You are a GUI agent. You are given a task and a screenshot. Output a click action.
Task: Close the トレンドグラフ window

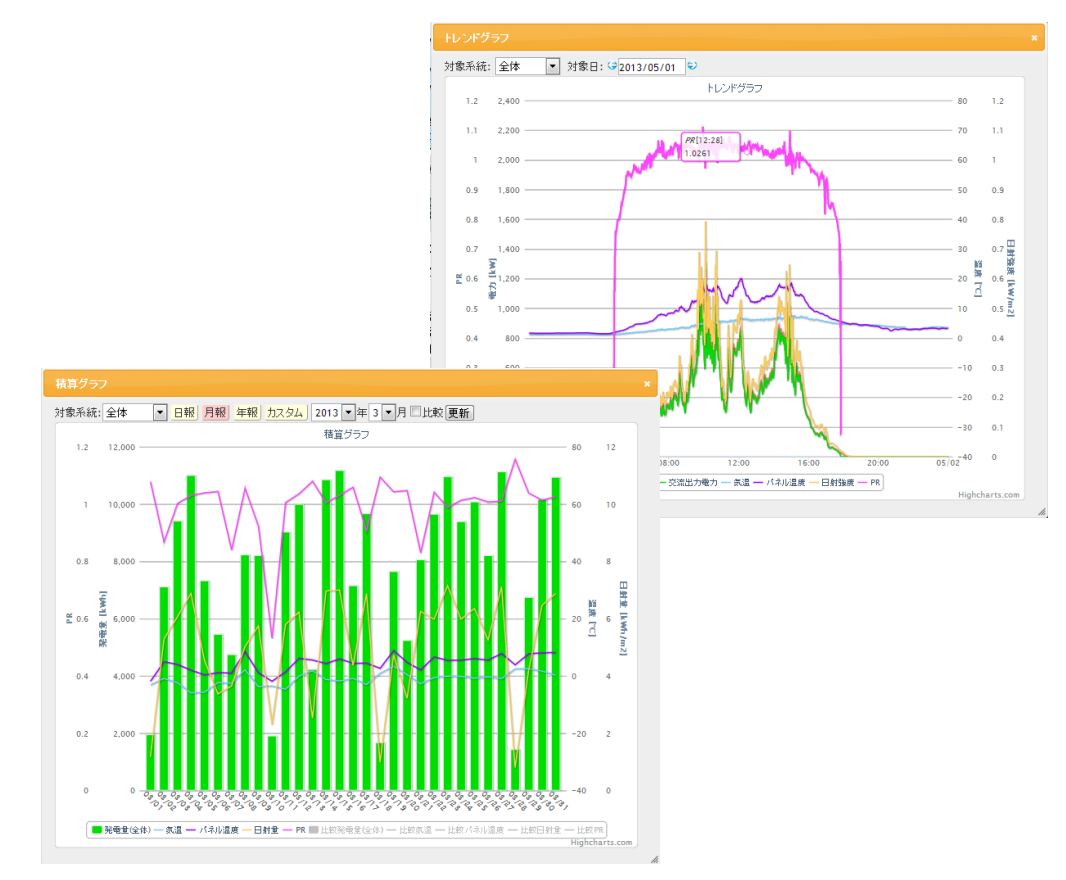[x=1034, y=38]
